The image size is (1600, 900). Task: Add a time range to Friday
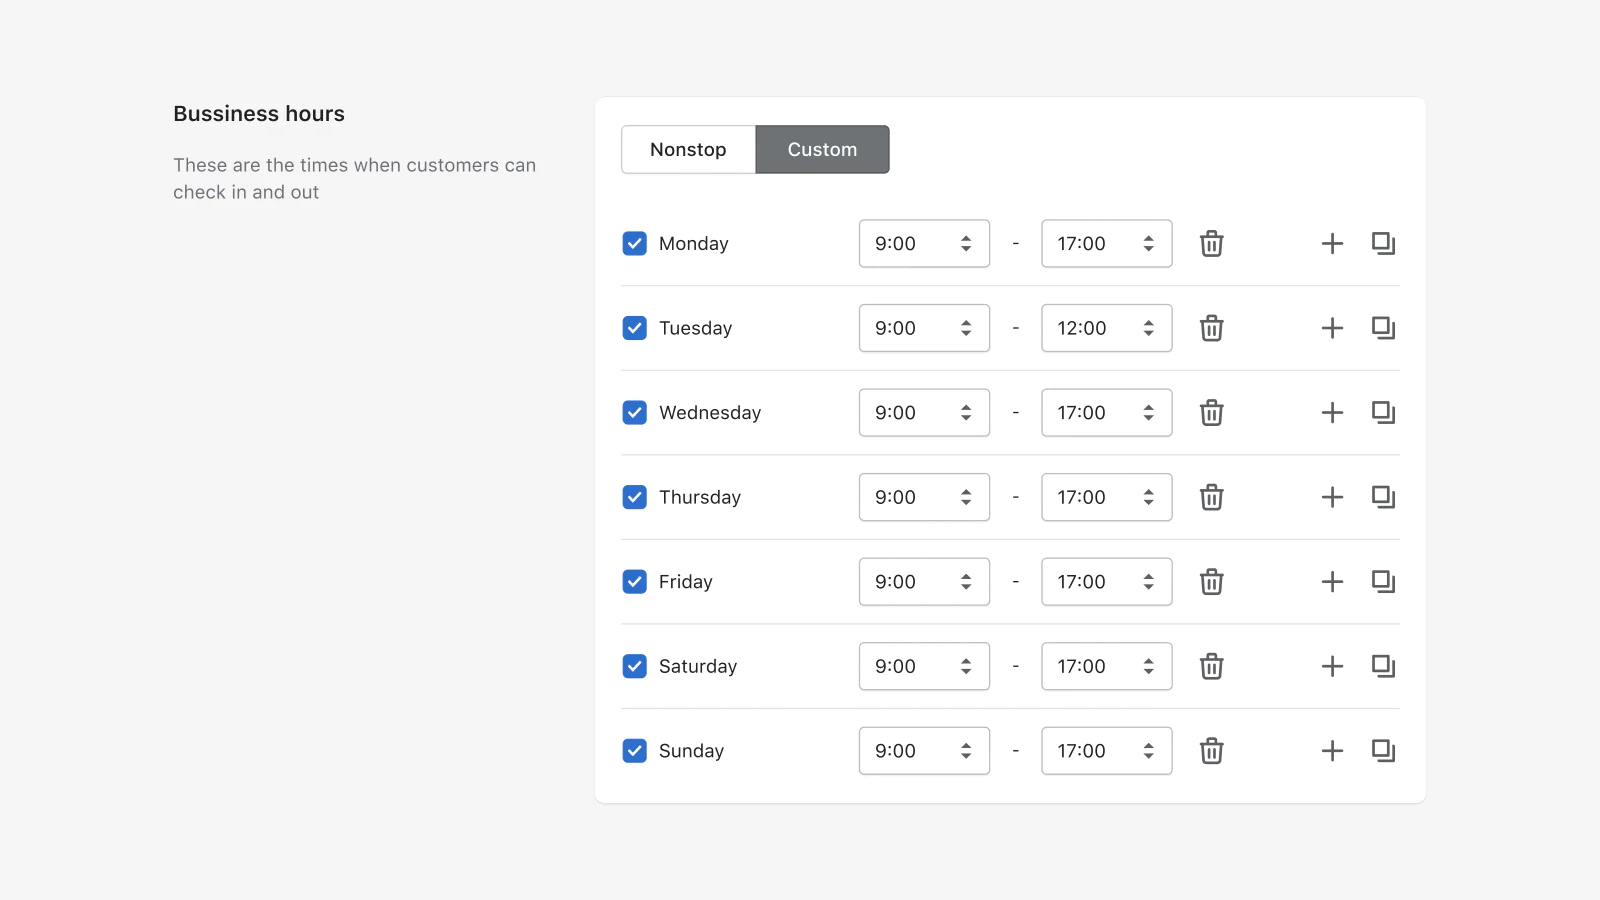tap(1332, 582)
